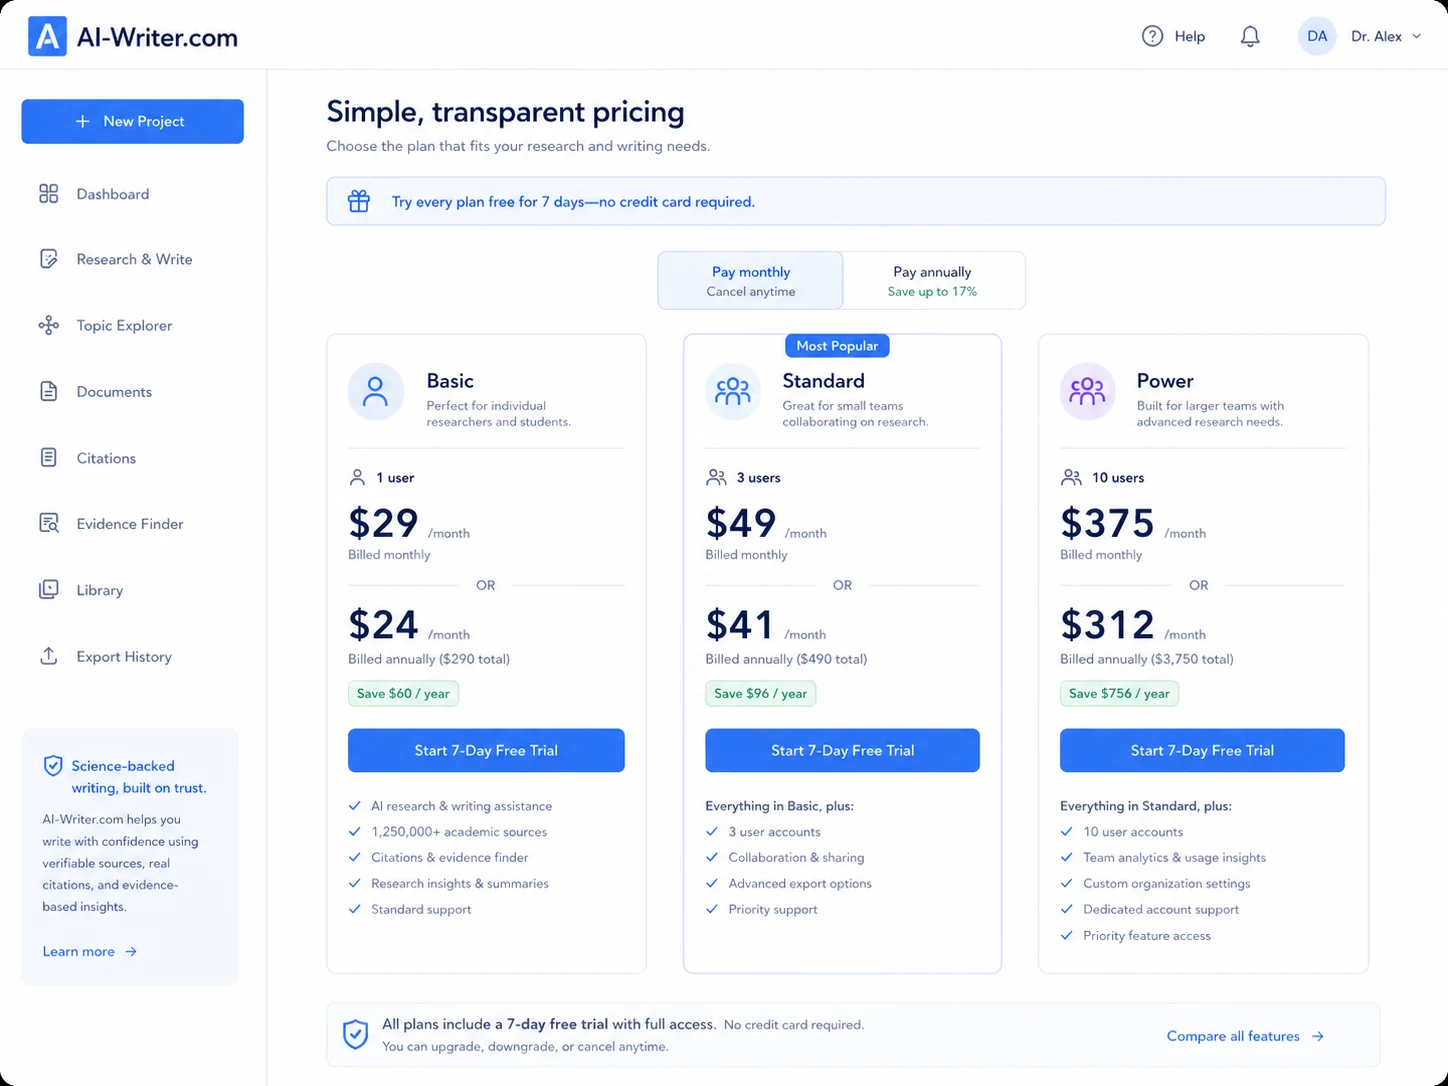Click the shield icon in bottom trial notice

(355, 1034)
